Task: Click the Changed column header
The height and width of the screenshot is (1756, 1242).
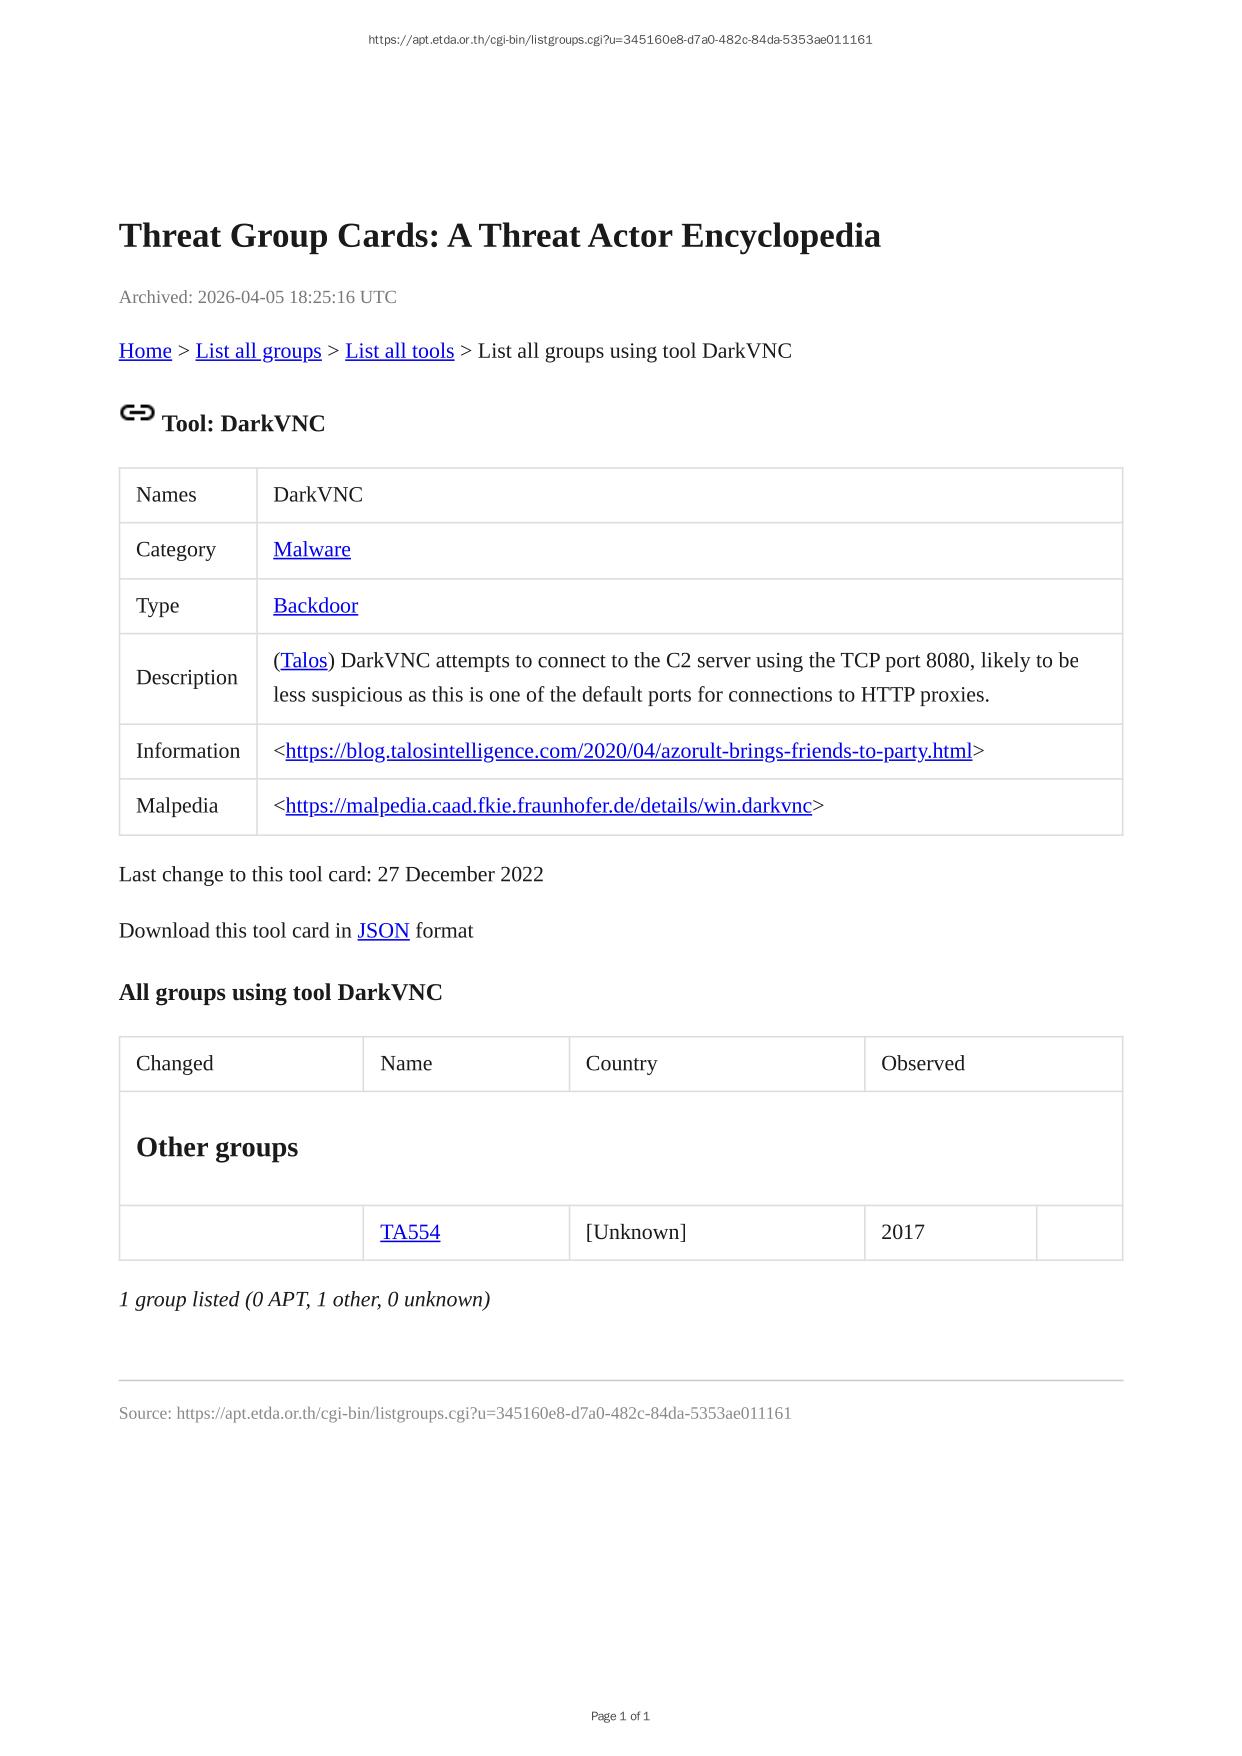Action: pyautogui.click(x=175, y=1063)
